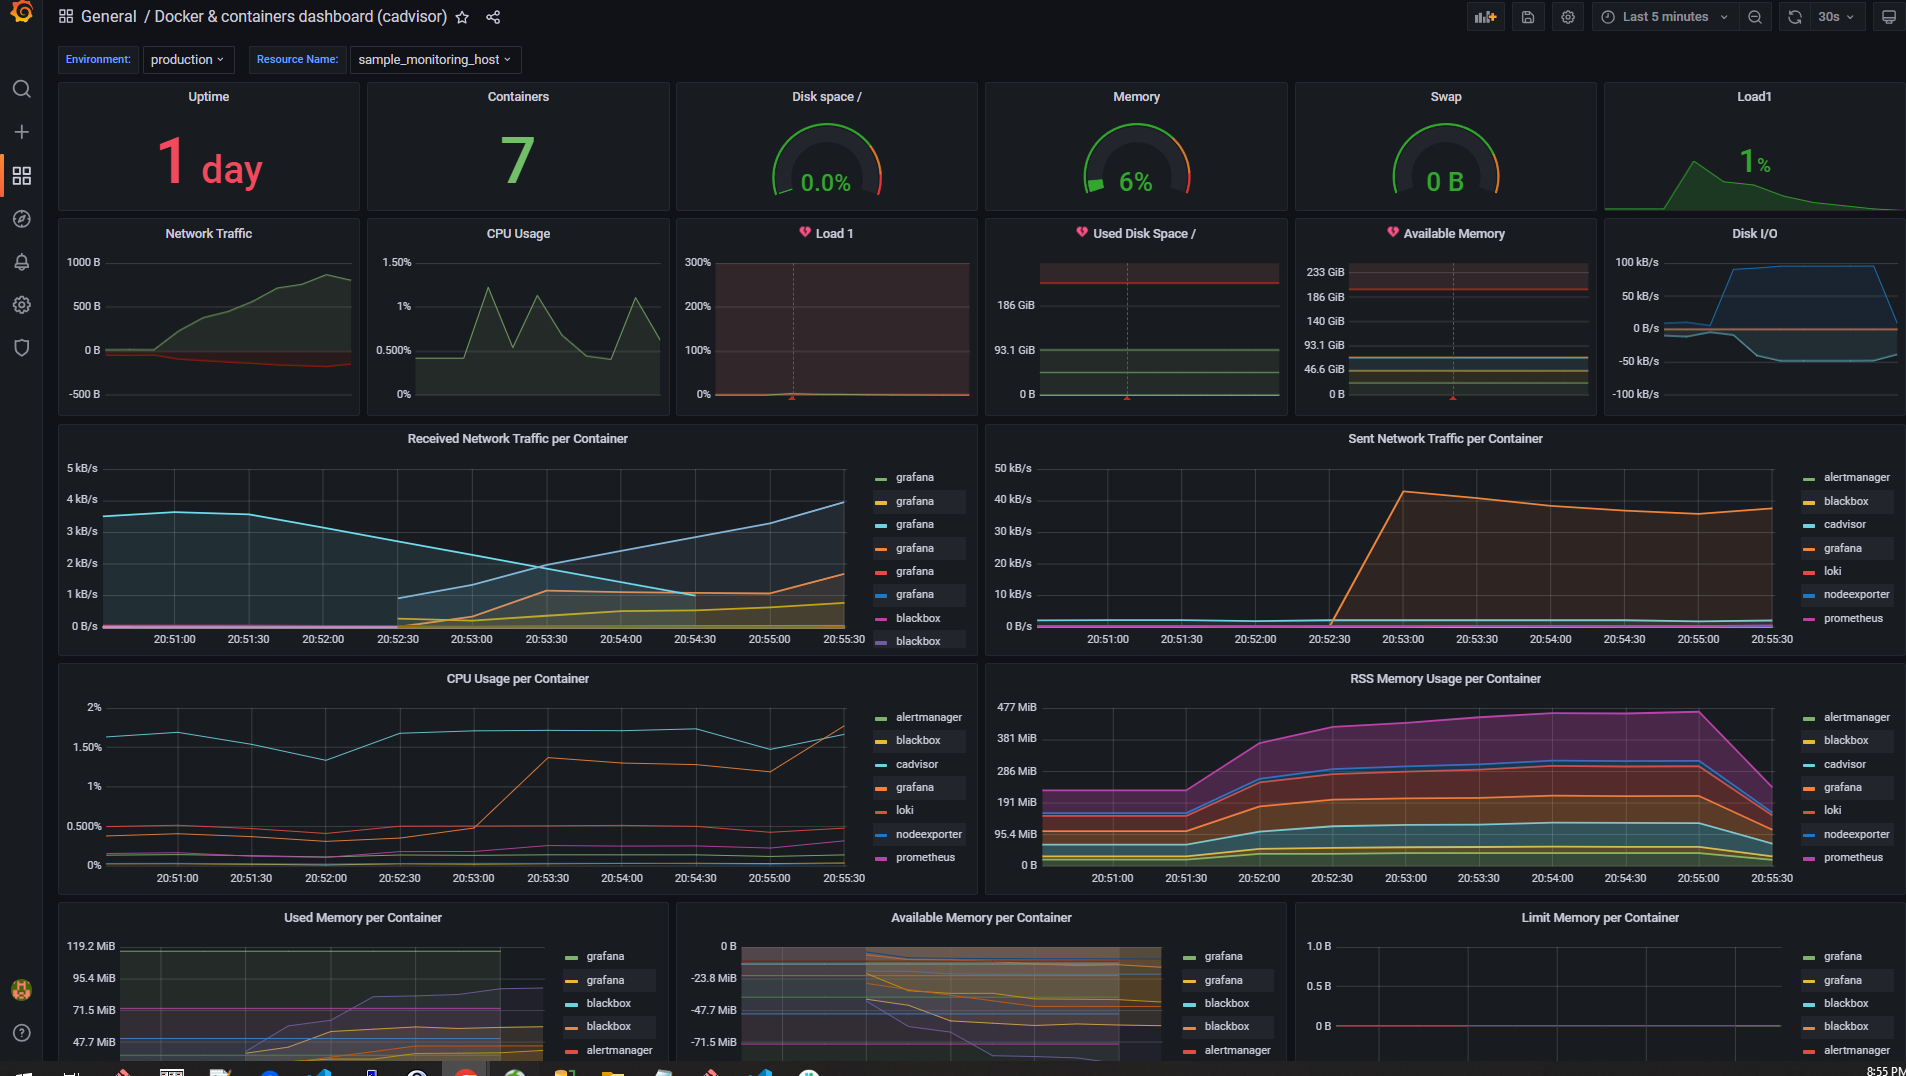Image resolution: width=1906 pixels, height=1076 pixels.
Task: Click the Add panel toolbar icon
Action: pos(1485,17)
